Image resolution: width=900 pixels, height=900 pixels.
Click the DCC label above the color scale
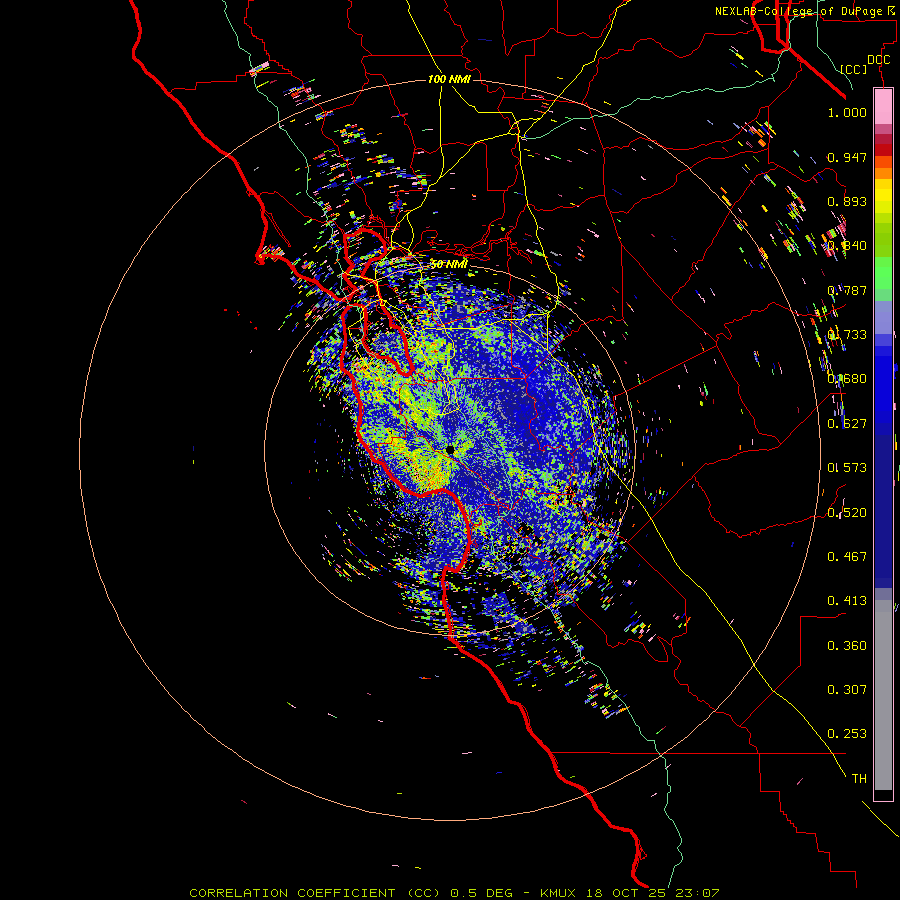(x=878, y=60)
